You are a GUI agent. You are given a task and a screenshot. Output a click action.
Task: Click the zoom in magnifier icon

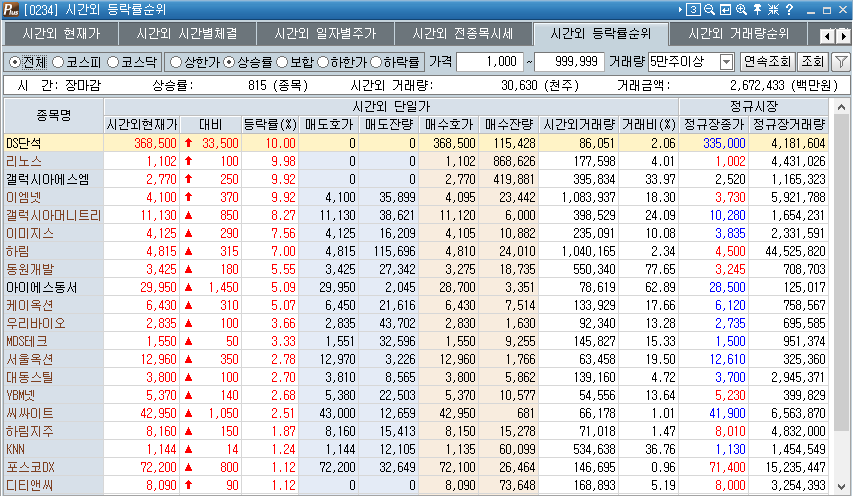click(741, 10)
